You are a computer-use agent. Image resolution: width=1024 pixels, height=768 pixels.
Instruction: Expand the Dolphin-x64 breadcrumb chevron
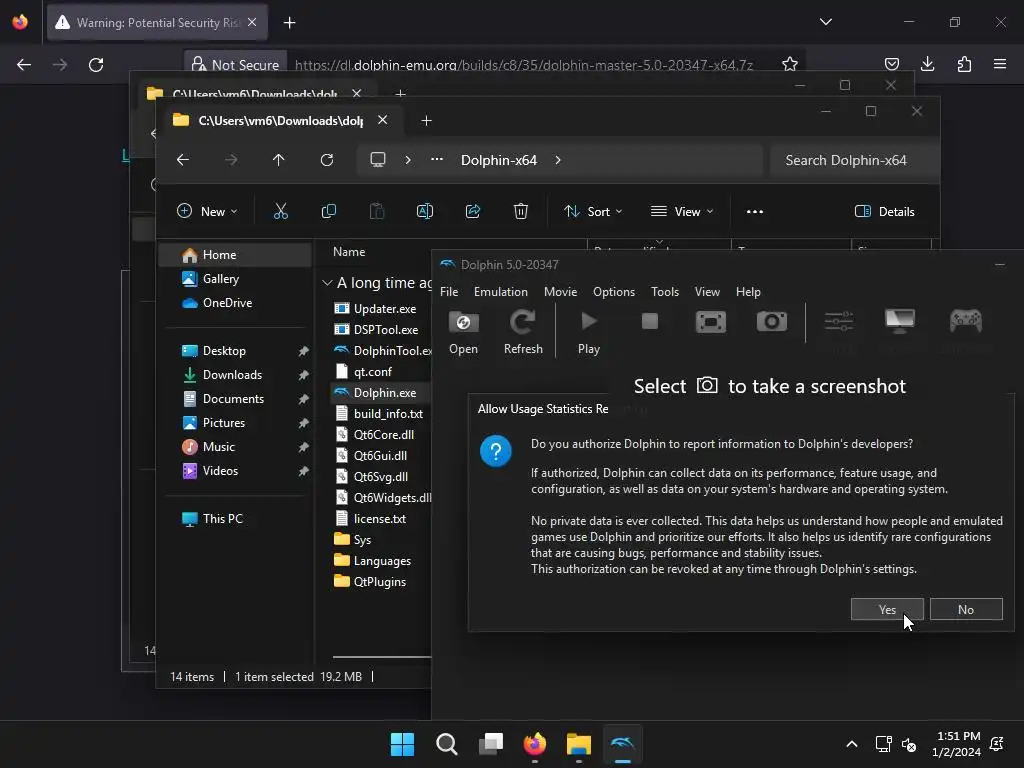[558, 160]
